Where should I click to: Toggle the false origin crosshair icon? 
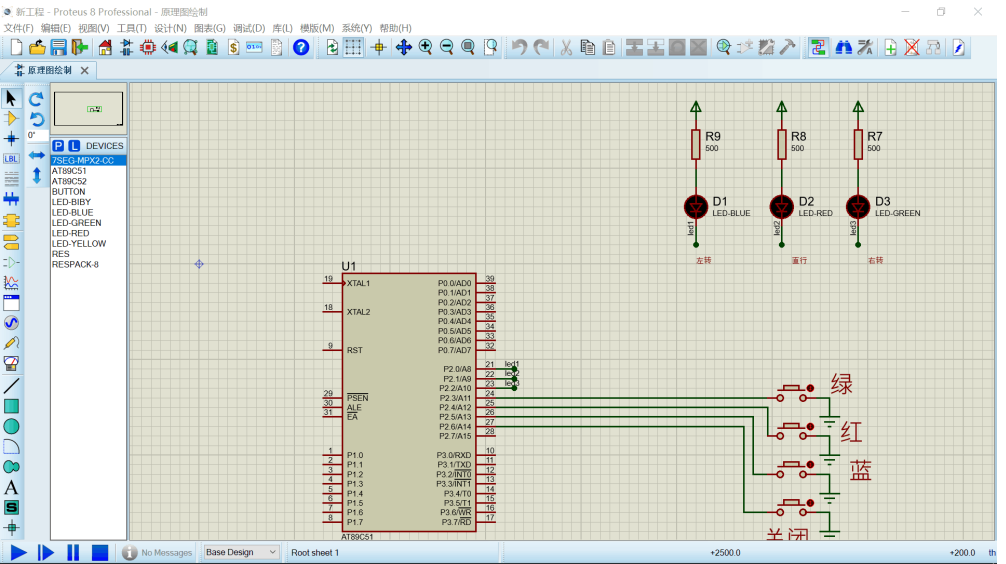379,47
